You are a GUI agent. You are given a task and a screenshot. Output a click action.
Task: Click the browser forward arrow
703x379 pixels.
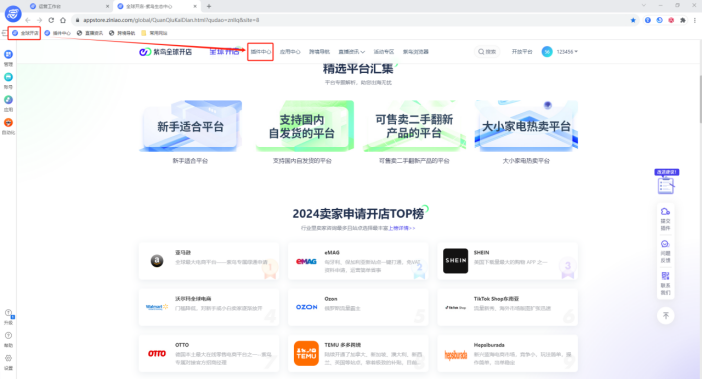(x=39, y=20)
